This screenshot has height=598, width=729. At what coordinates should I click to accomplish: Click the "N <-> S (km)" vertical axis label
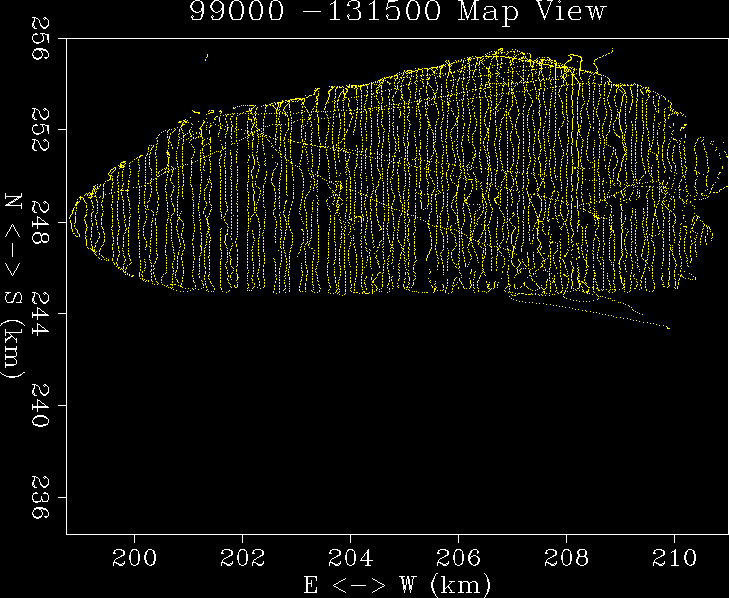point(13,285)
